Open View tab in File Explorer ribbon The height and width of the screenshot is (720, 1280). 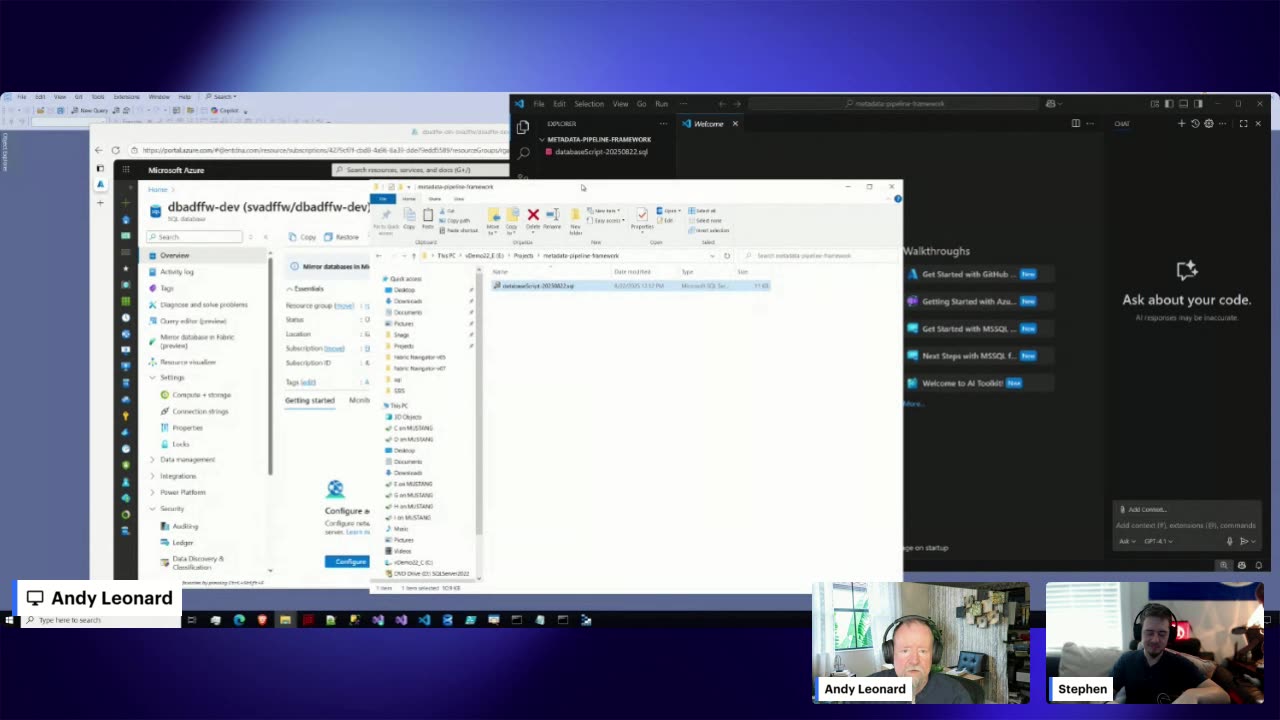pos(459,199)
